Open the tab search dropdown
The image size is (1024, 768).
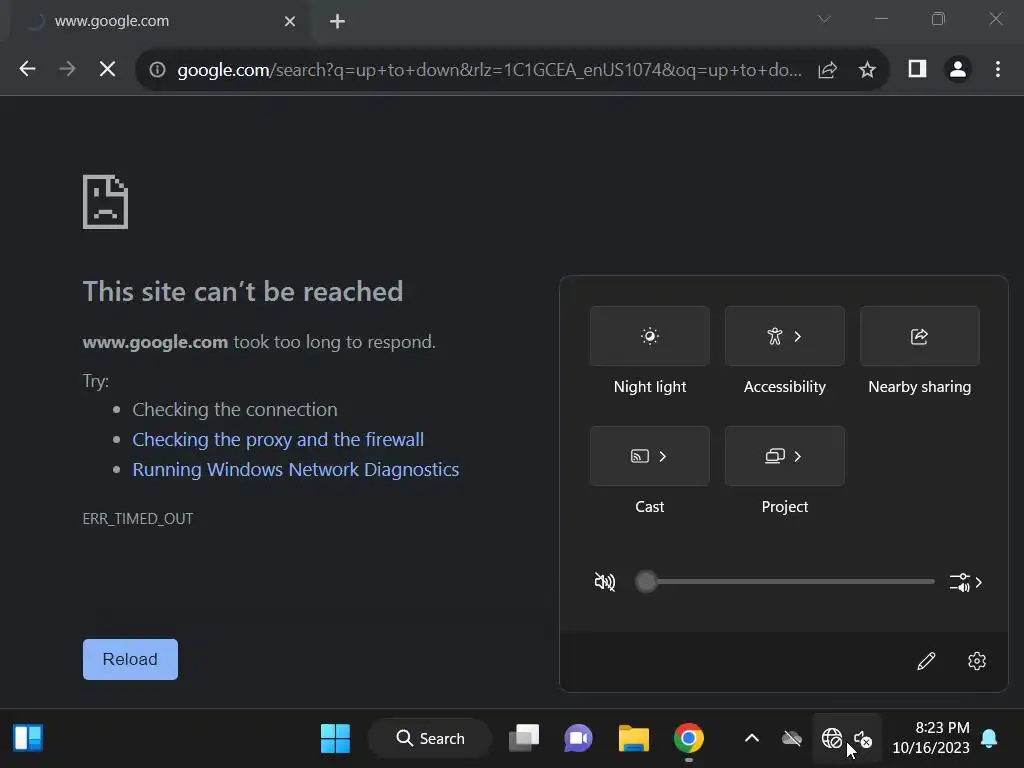[x=824, y=19]
